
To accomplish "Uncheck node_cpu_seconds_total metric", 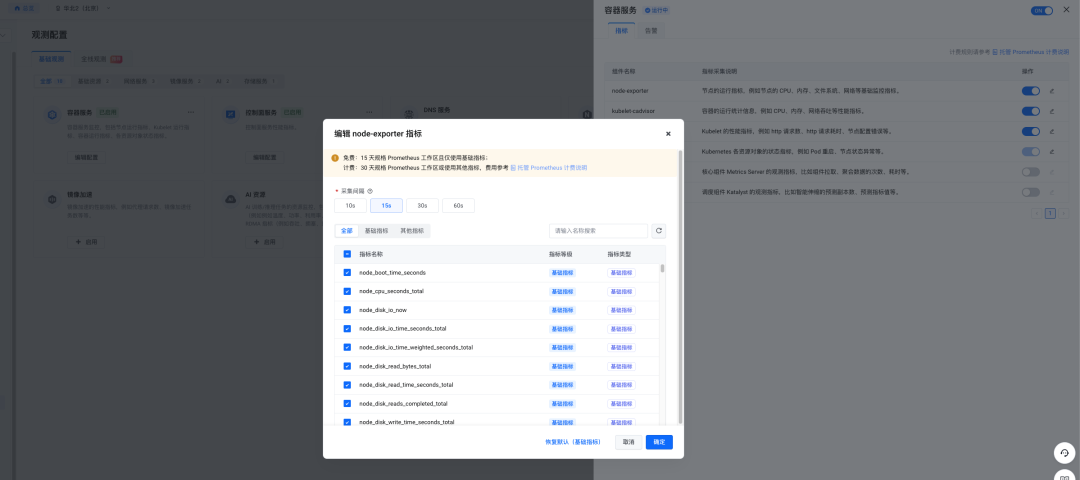I will point(347,291).
